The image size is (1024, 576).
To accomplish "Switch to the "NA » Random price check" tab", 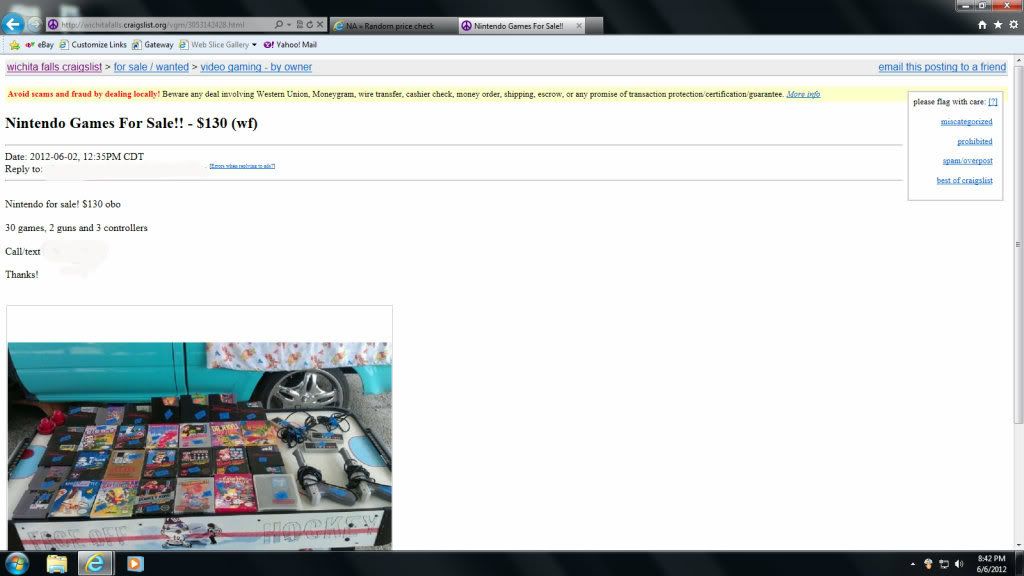I will pos(390,25).
